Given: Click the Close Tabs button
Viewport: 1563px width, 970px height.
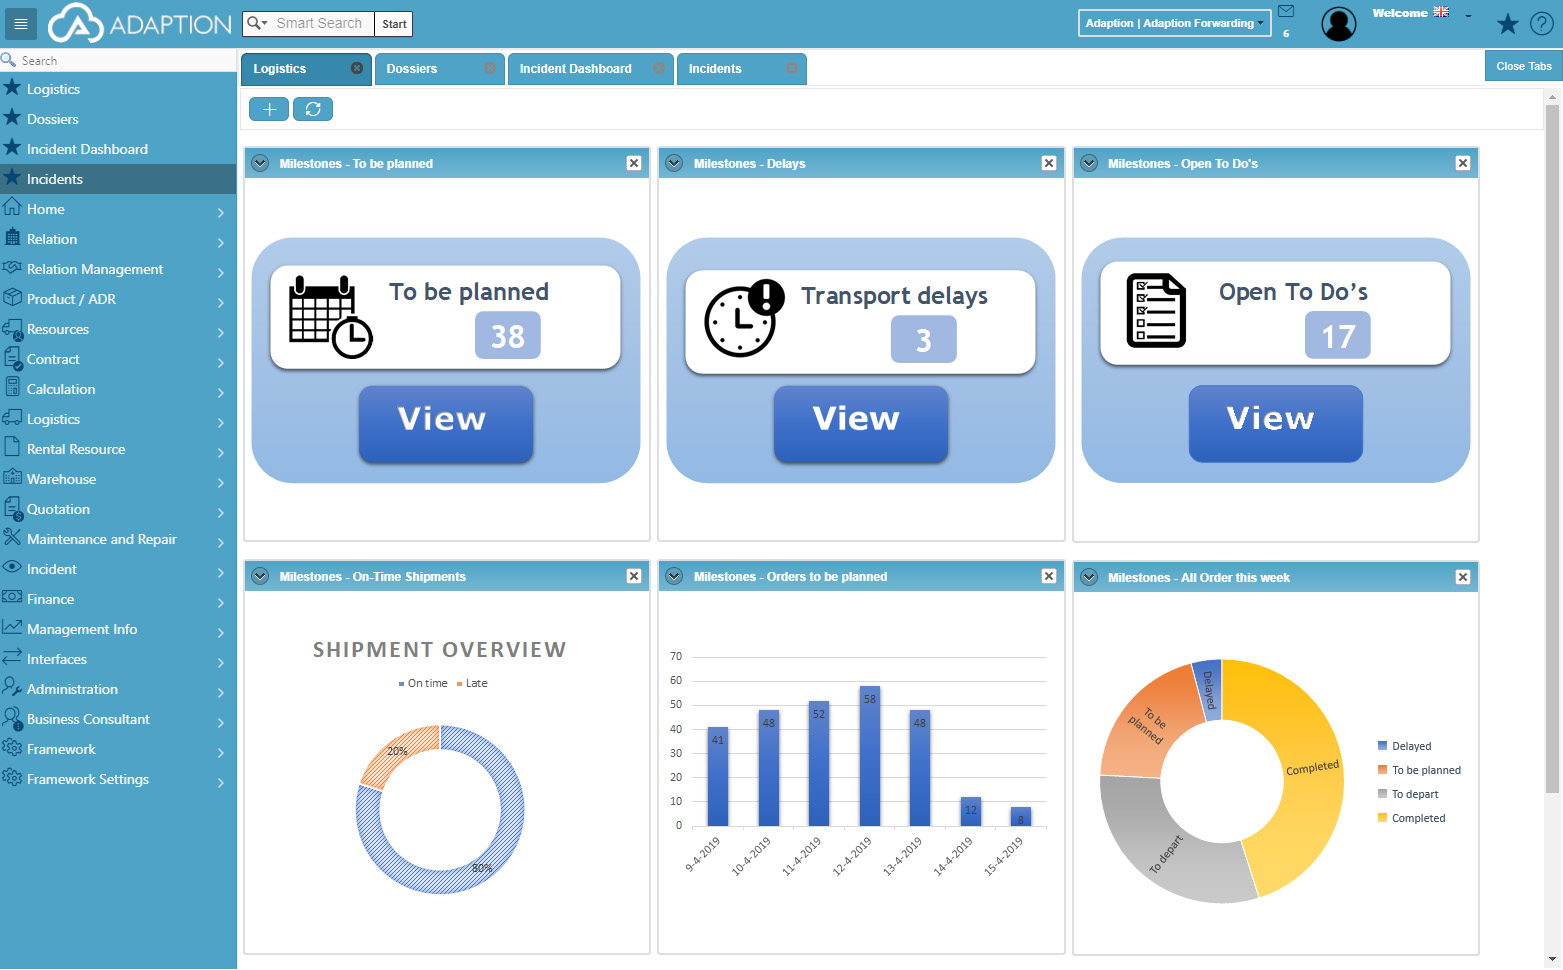Looking at the screenshot, I should [1523, 66].
